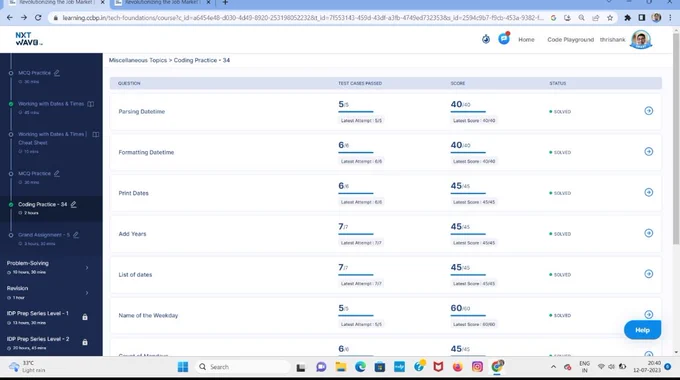Click the Name of the Weekday score progress bar
Viewport: 680px width, 380px height.
click(x=468, y=315)
